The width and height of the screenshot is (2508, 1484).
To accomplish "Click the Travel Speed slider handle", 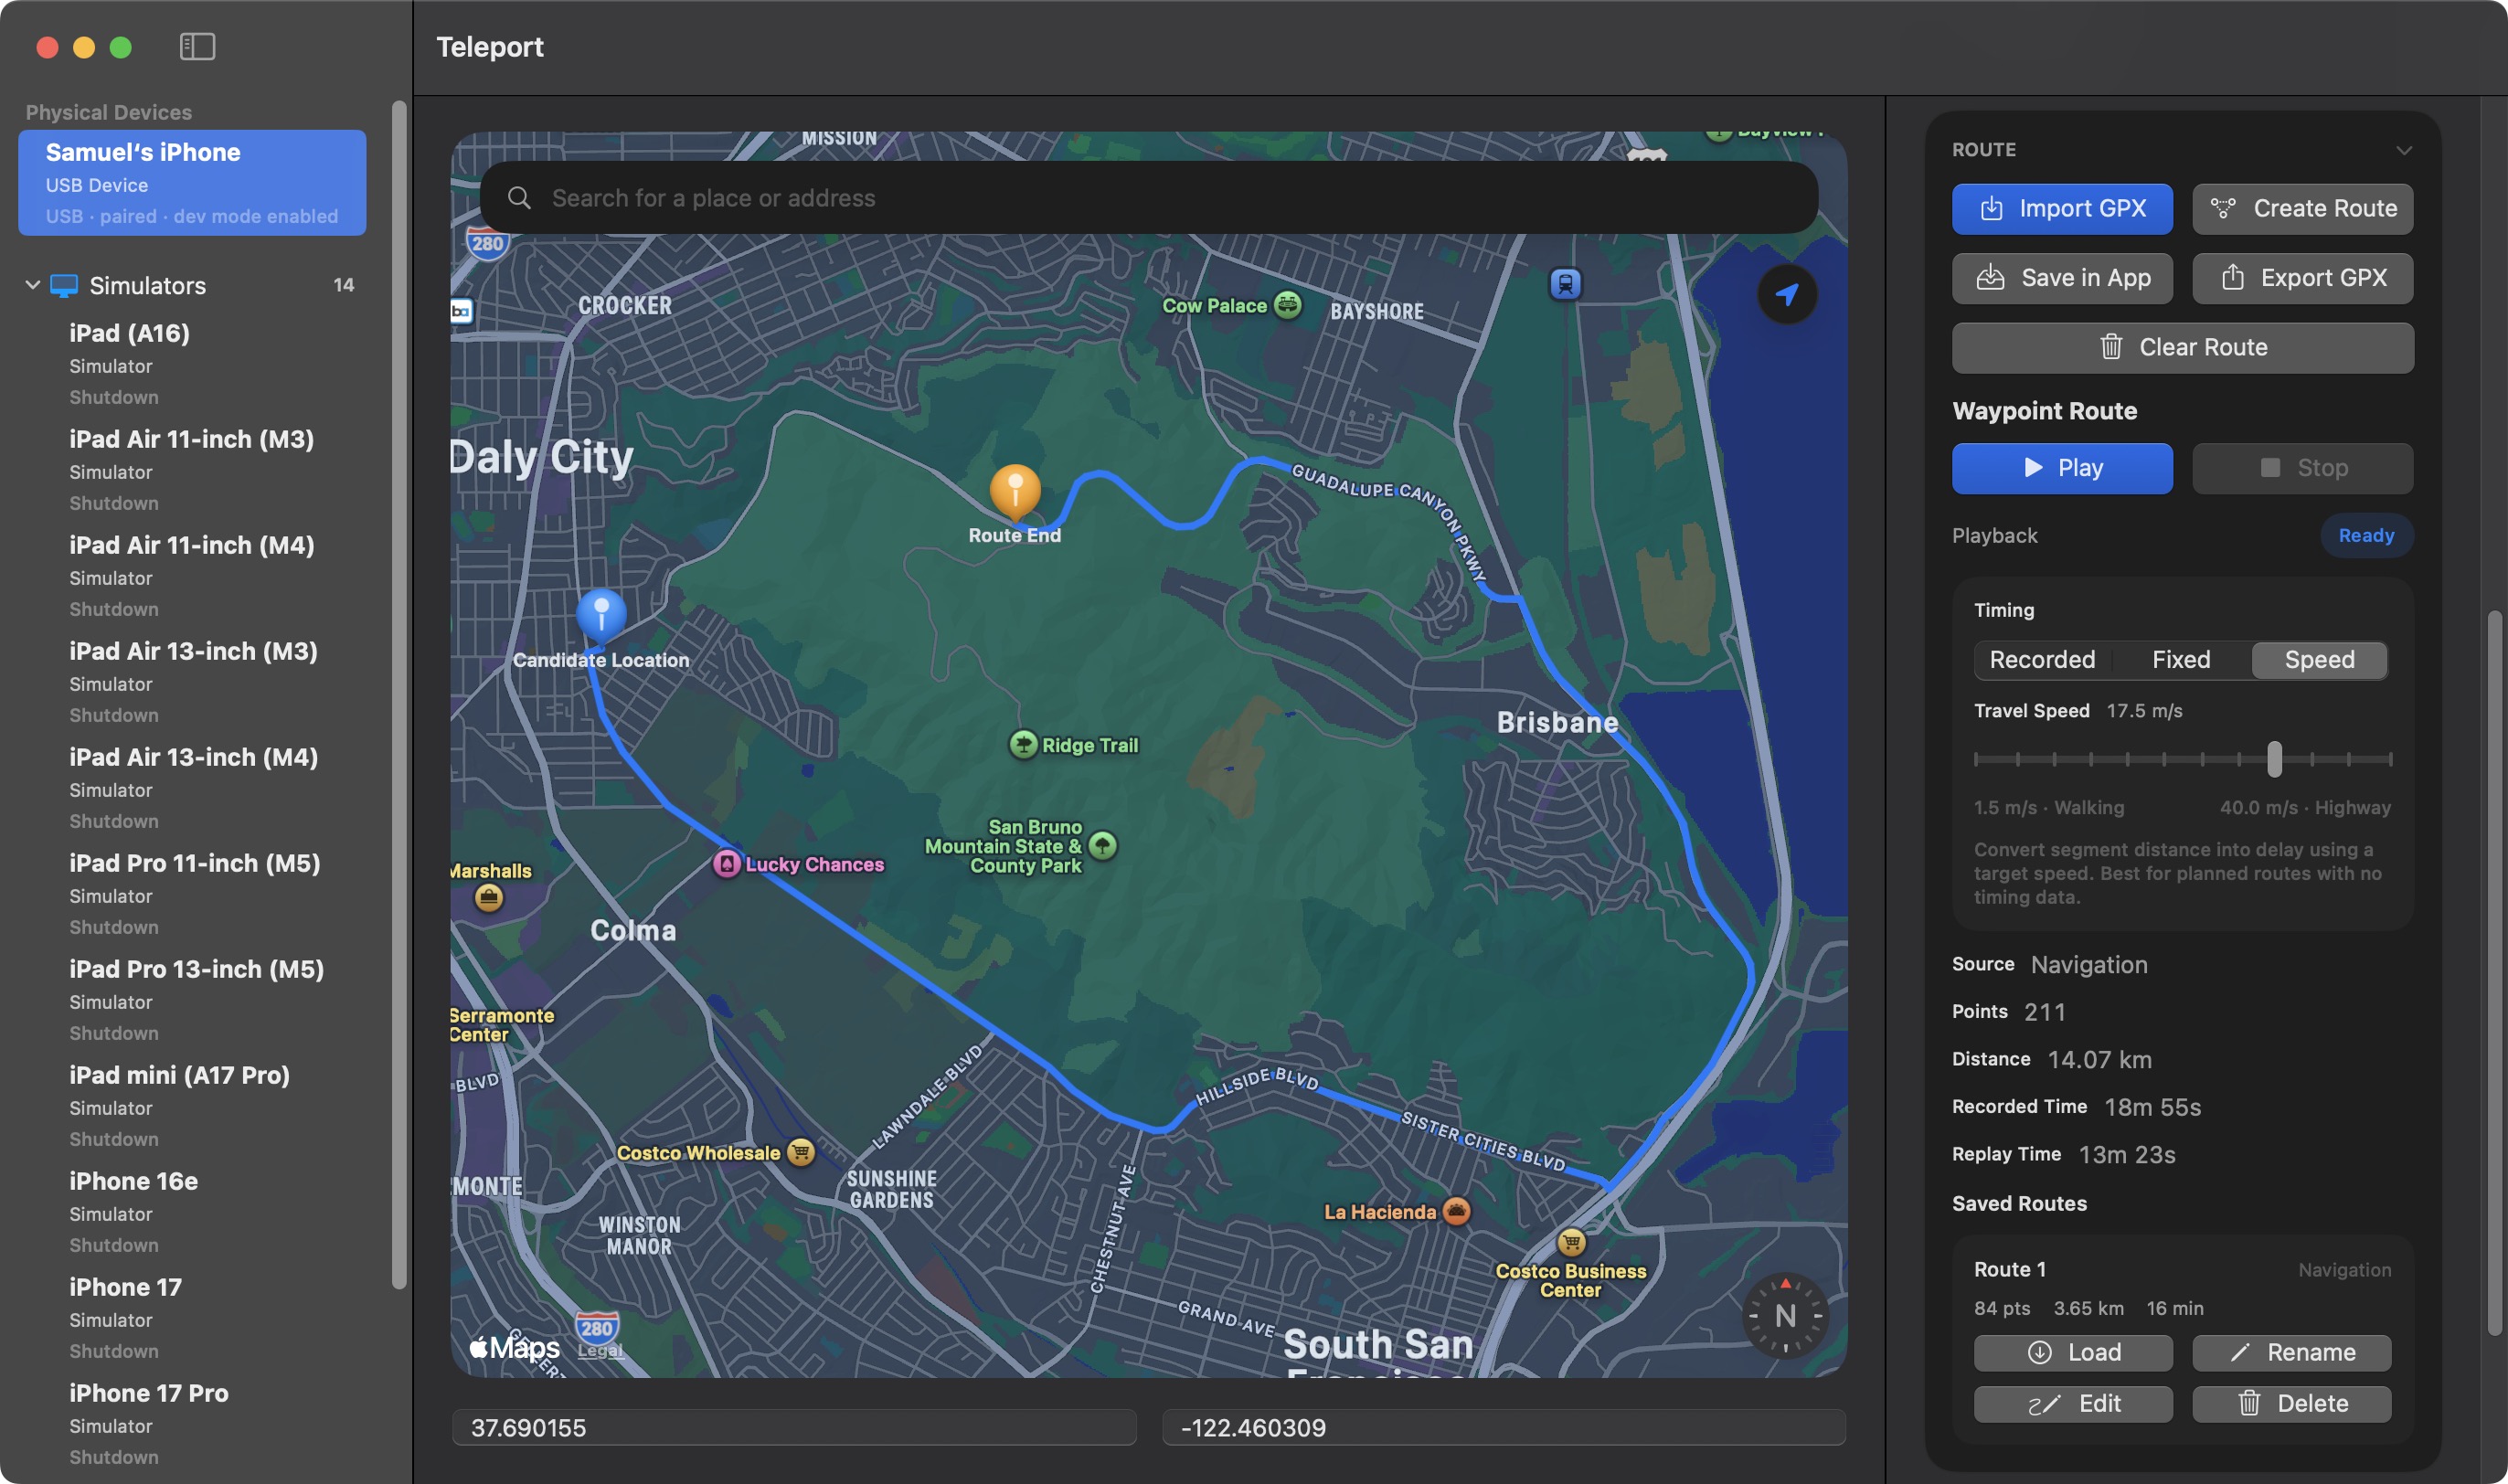I will 2274,758.
